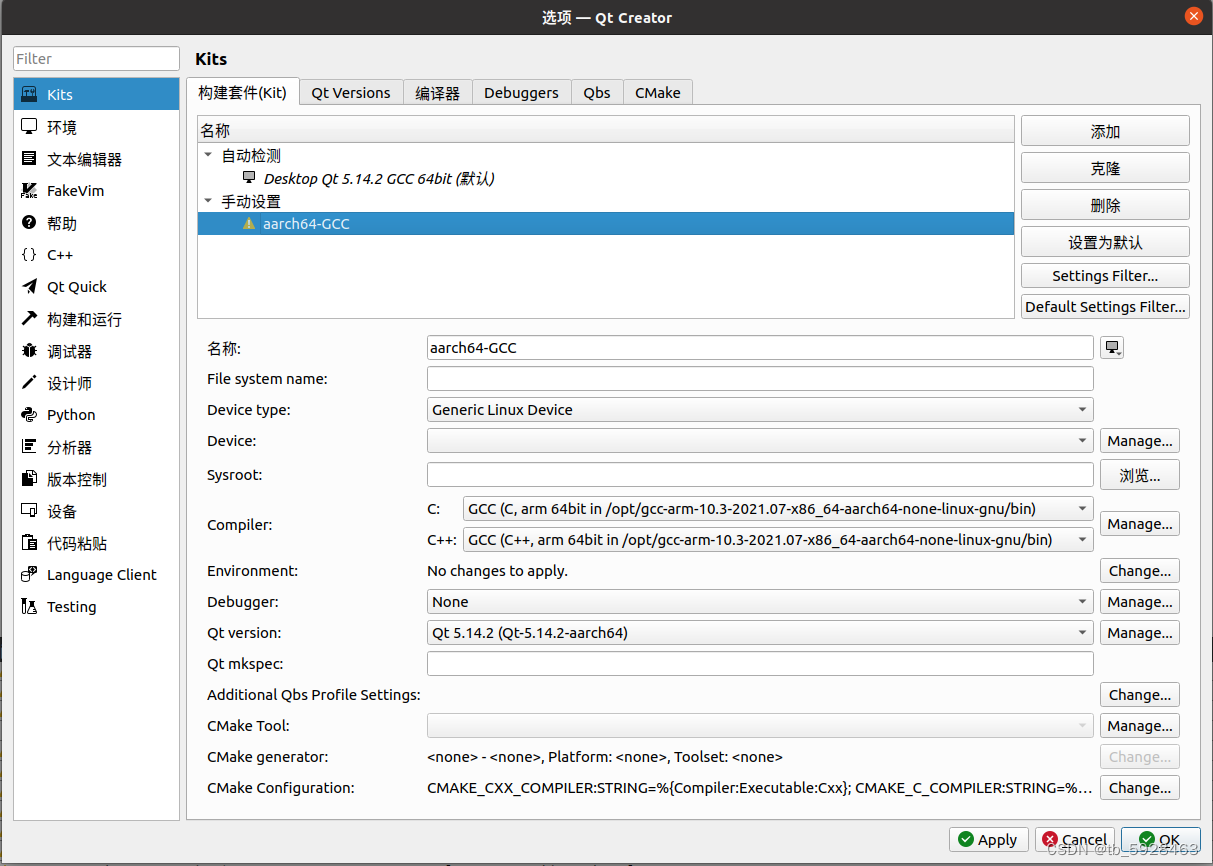Click the Apply button
1213x866 pixels.
(988, 840)
